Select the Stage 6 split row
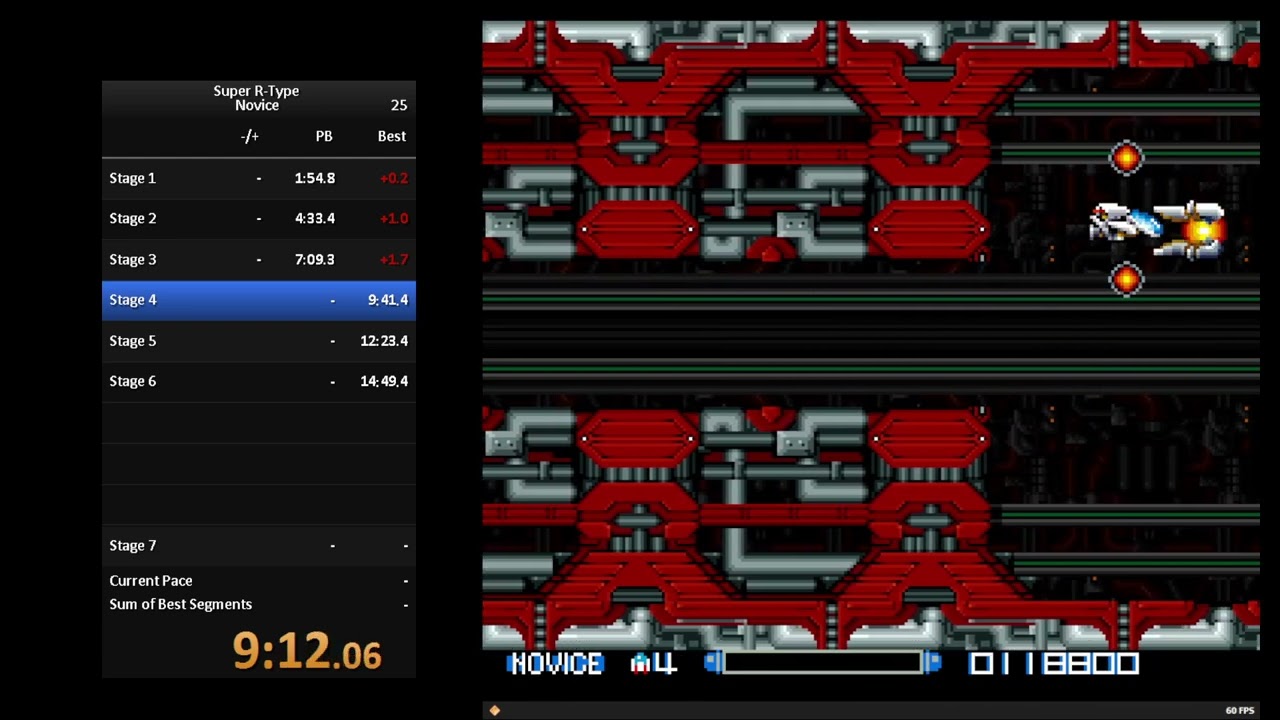Image resolution: width=1280 pixels, height=720 pixels. (259, 381)
